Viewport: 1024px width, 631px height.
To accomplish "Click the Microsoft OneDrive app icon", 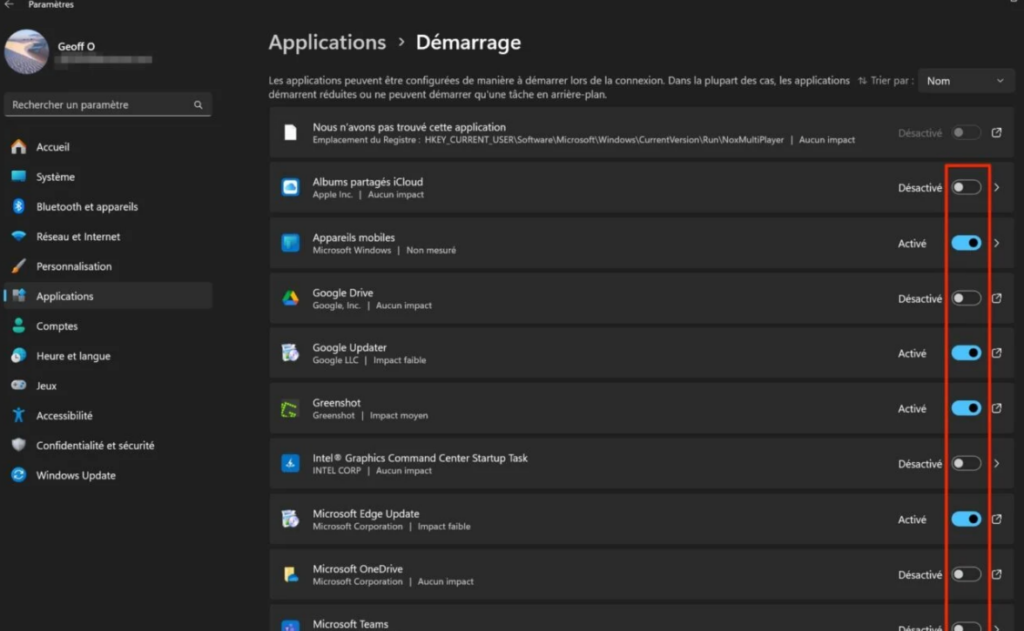I will coord(290,574).
